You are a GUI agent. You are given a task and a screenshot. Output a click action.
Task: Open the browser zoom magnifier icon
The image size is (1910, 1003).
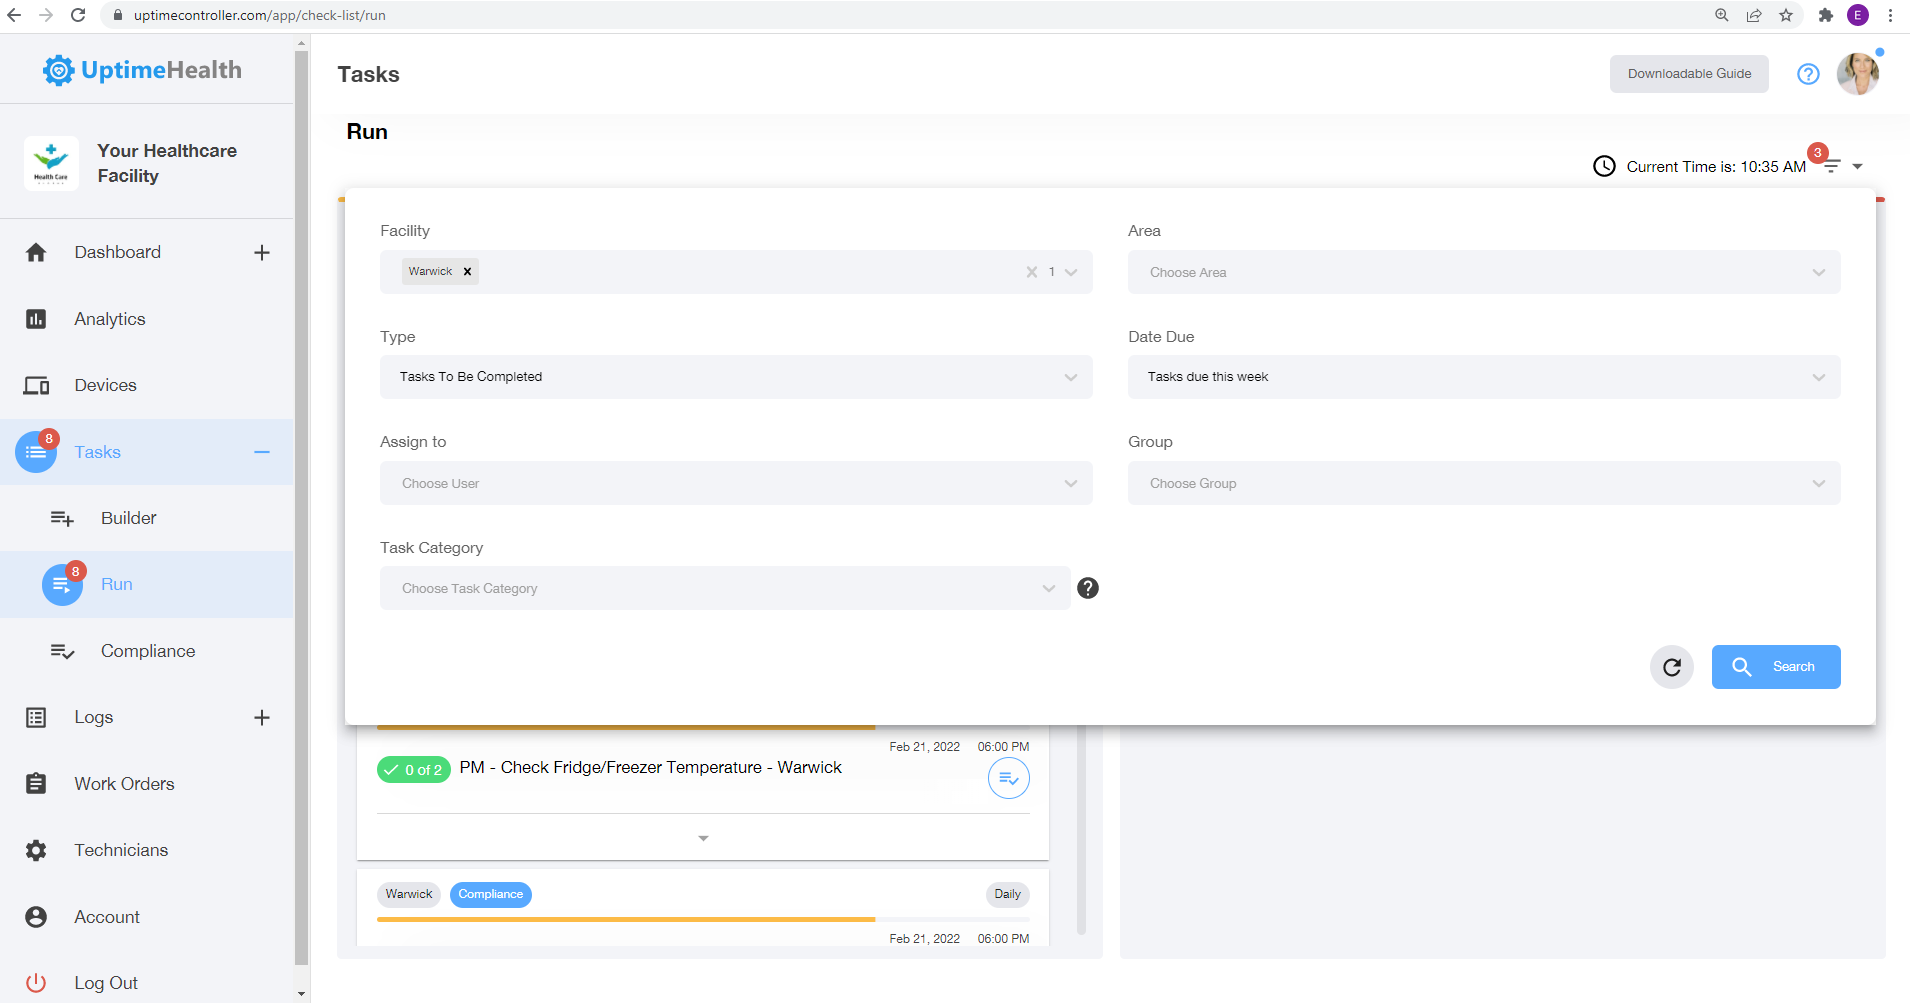click(1722, 15)
